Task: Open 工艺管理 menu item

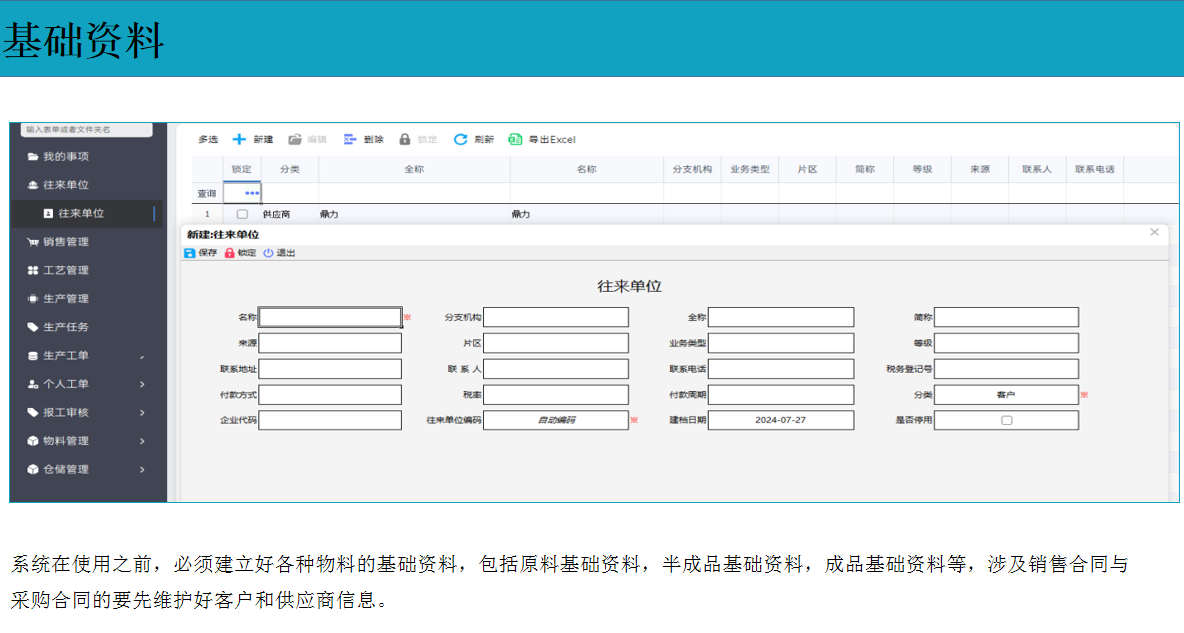Action: coord(66,270)
